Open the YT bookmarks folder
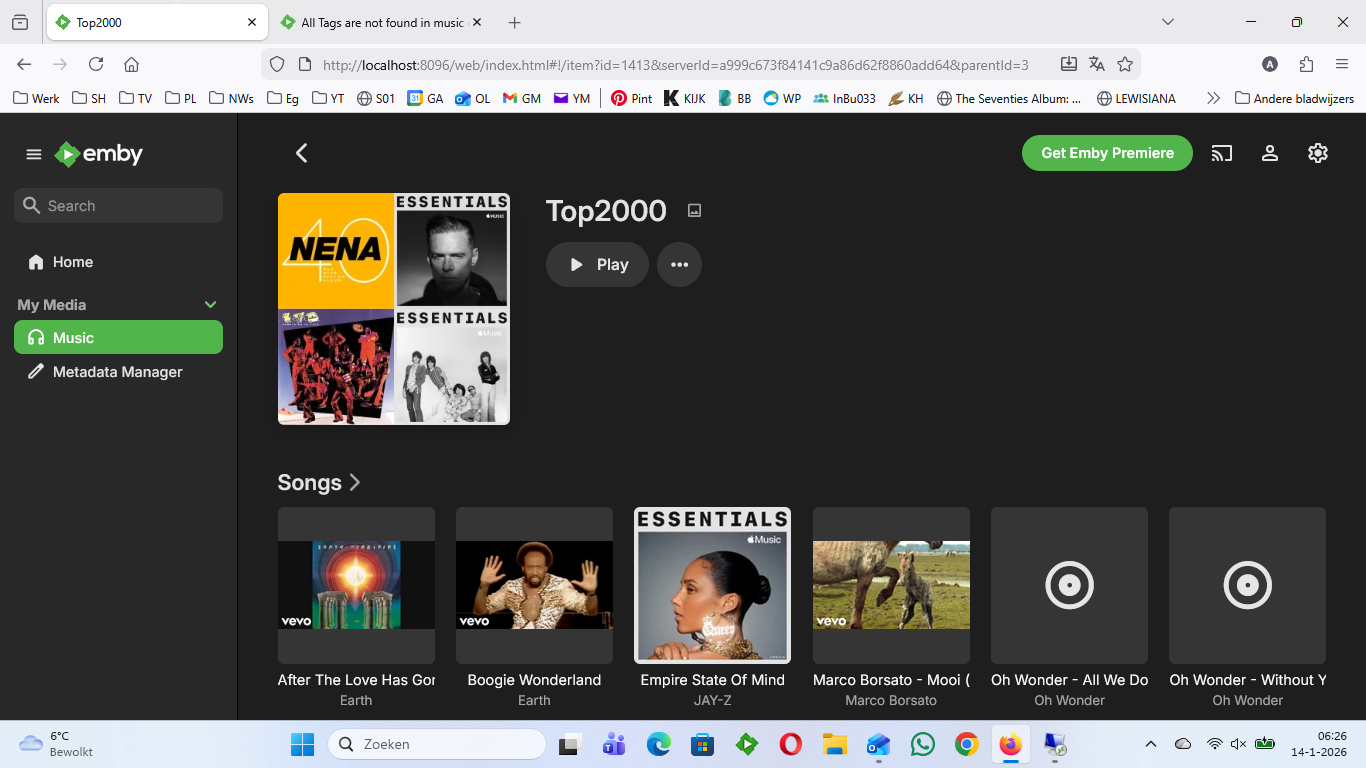This screenshot has height=768, width=1366. click(328, 98)
